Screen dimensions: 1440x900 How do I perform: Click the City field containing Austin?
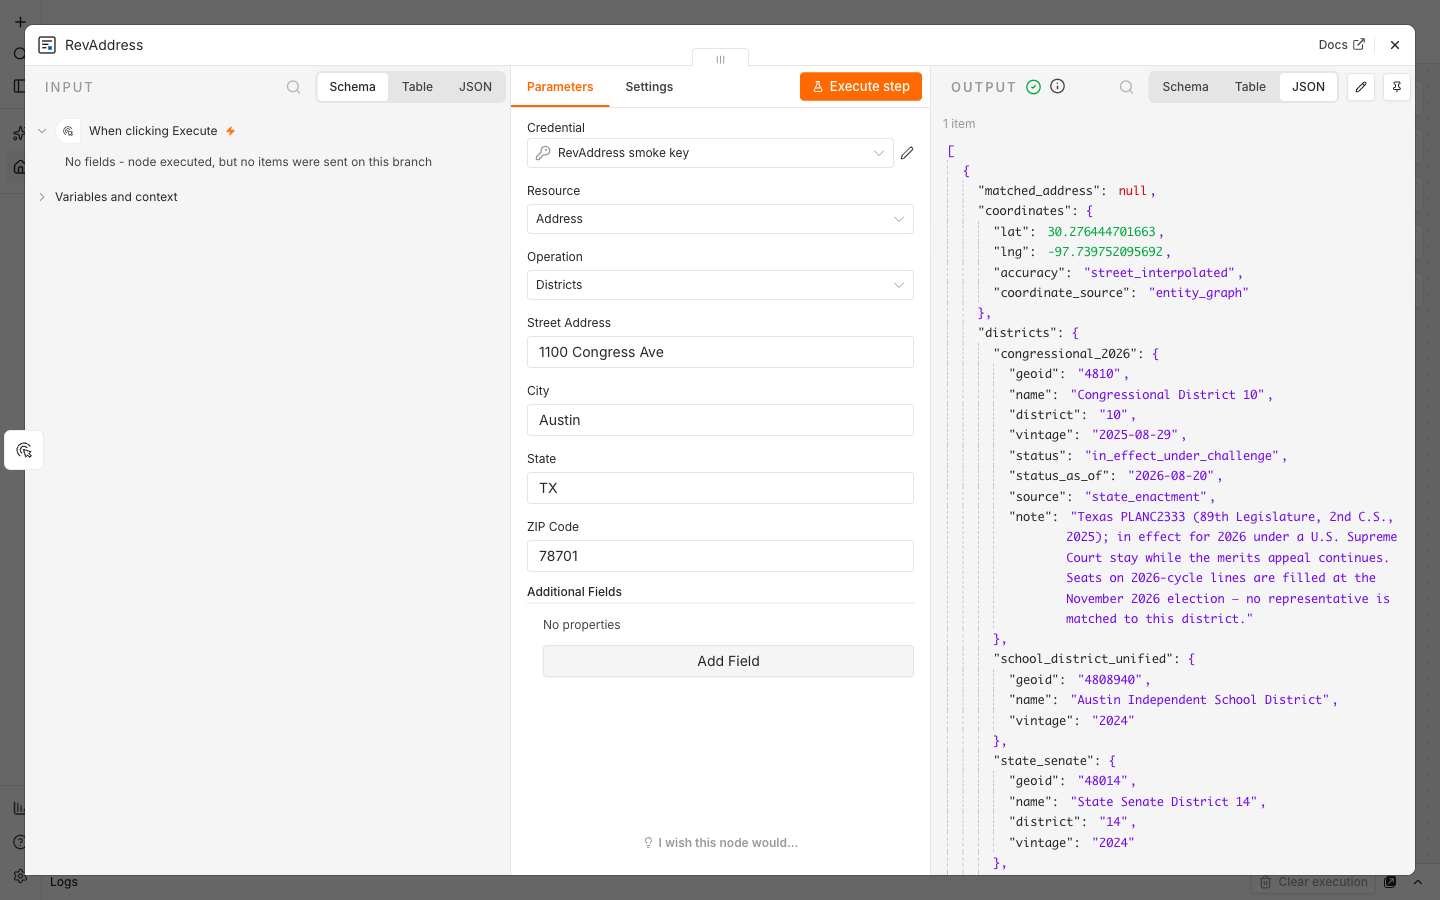tap(720, 420)
